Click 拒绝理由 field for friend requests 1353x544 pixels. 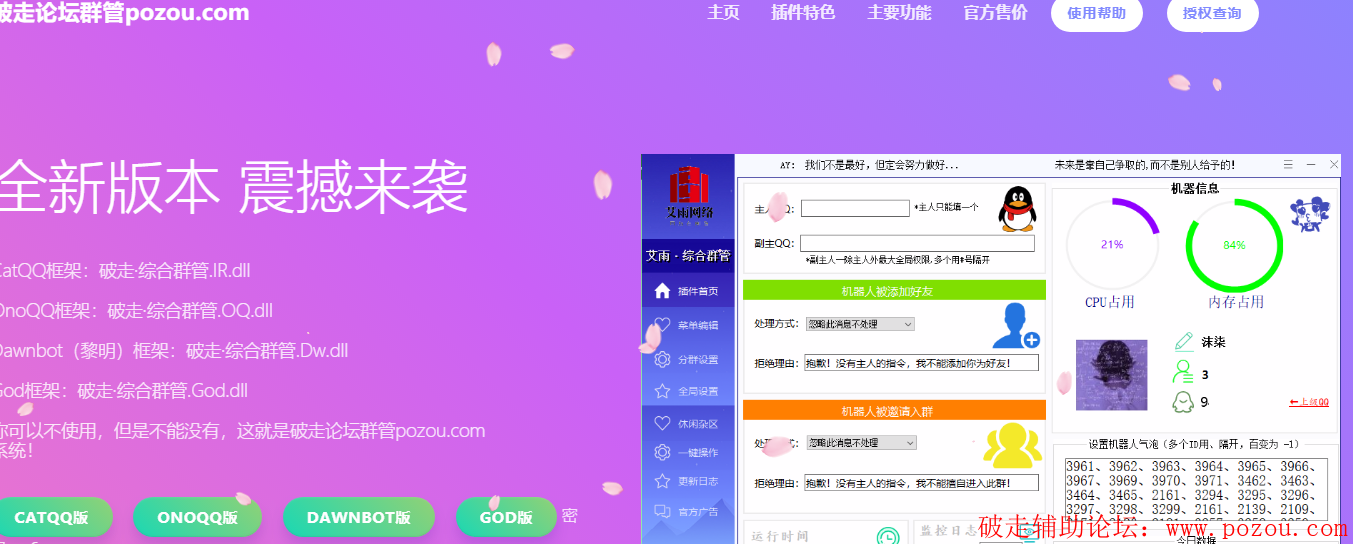point(921,363)
